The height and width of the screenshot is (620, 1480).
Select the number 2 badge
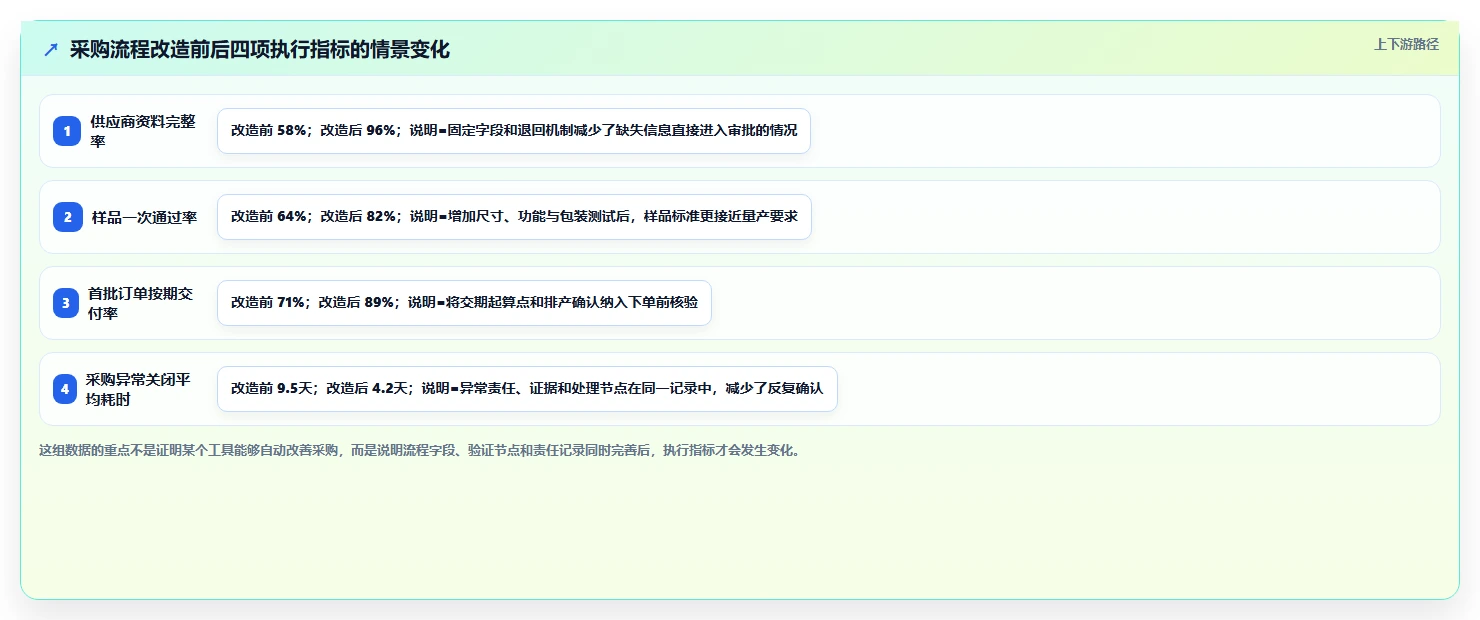(x=68, y=217)
